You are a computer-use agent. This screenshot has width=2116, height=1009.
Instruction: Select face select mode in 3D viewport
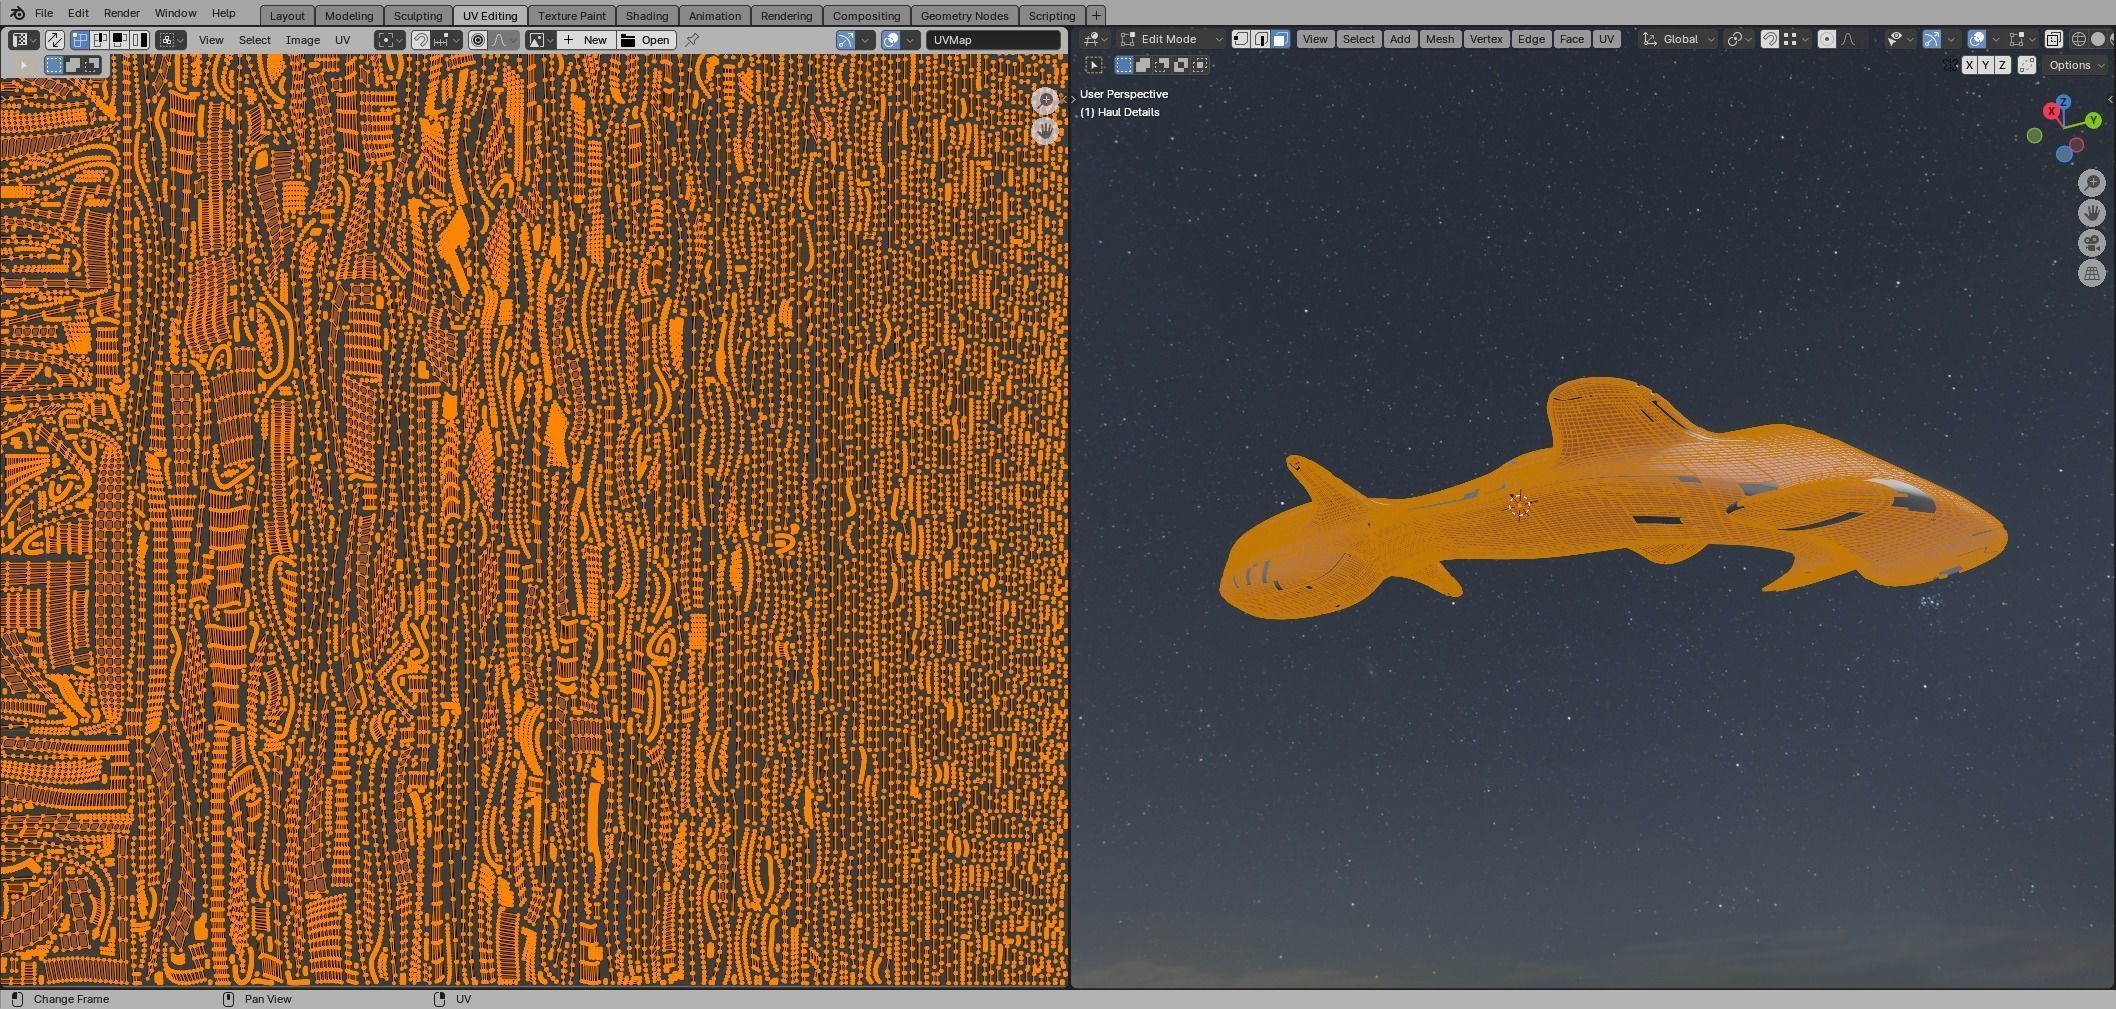click(x=1280, y=39)
